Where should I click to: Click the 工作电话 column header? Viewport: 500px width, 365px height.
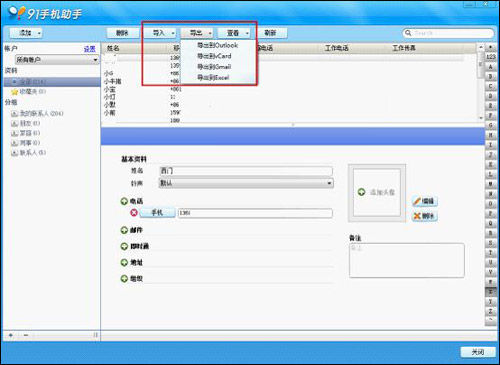[x=337, y=48]
